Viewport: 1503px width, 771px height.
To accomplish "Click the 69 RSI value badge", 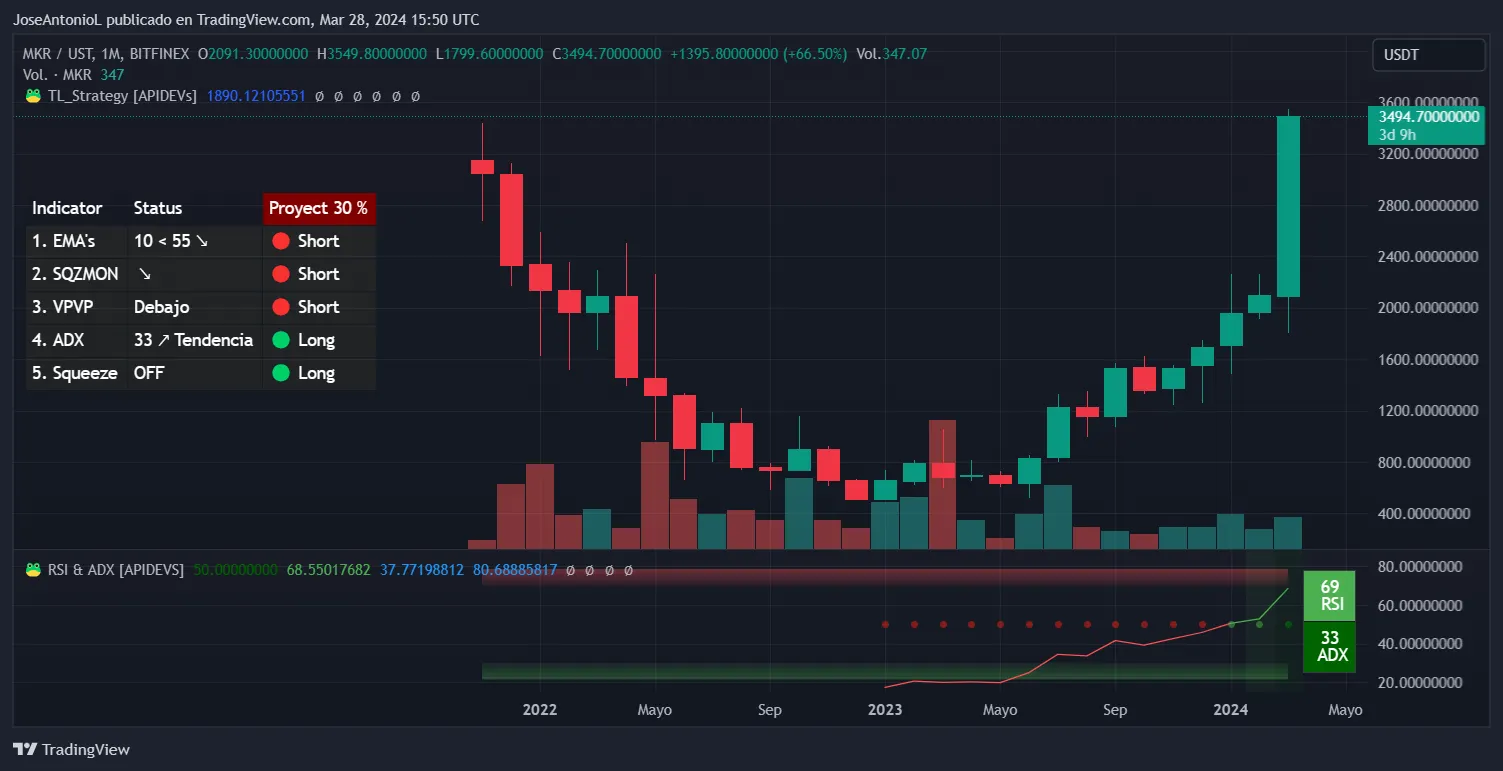I will click(1329, 596).
